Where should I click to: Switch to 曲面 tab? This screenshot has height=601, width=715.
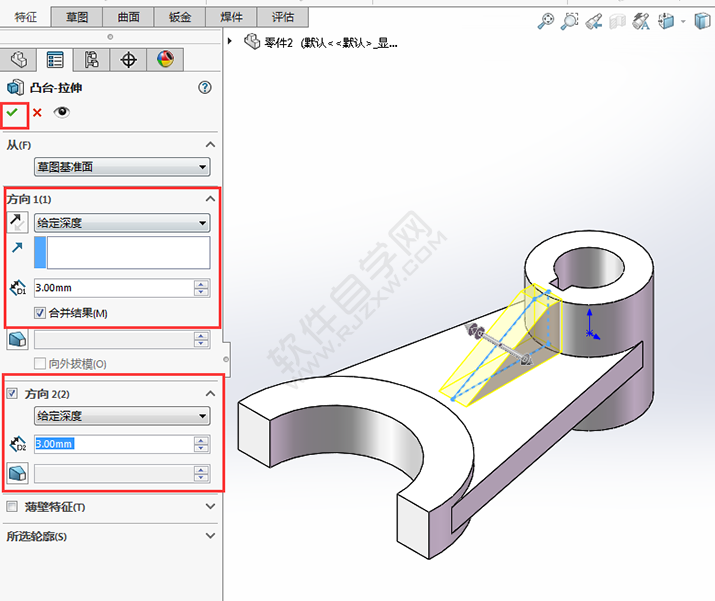click(x=128, y=17)
